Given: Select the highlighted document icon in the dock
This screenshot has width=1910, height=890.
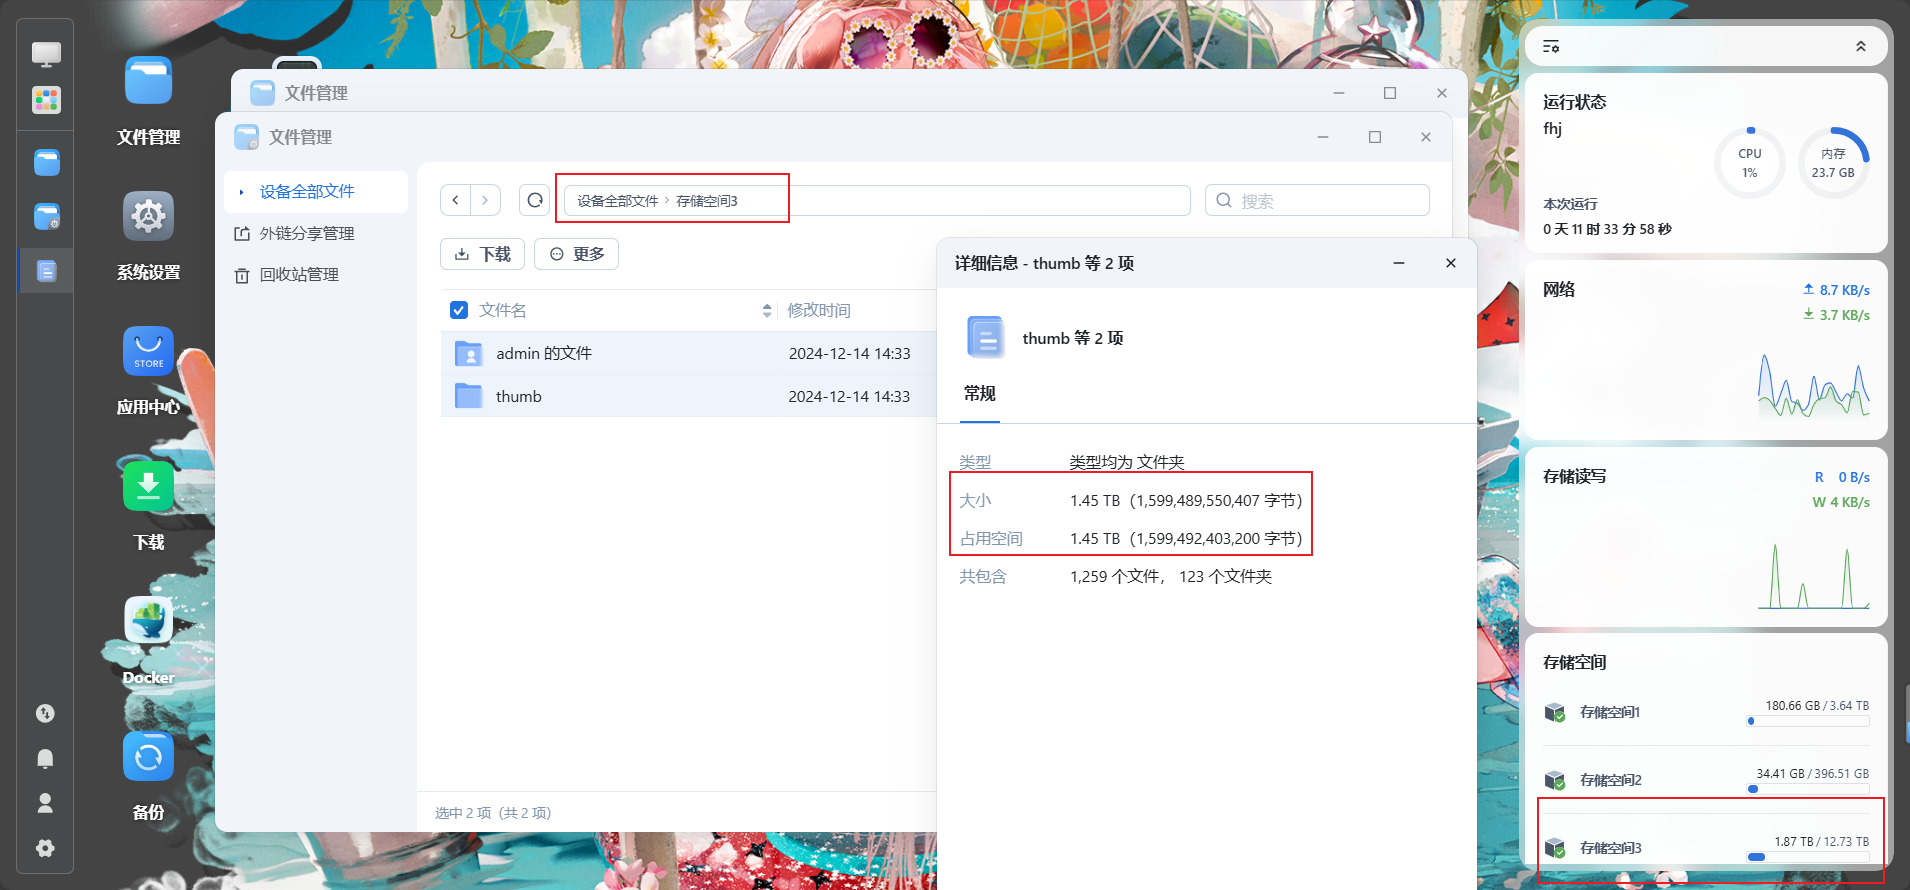Looking at the screenshot, I should 46,271.
